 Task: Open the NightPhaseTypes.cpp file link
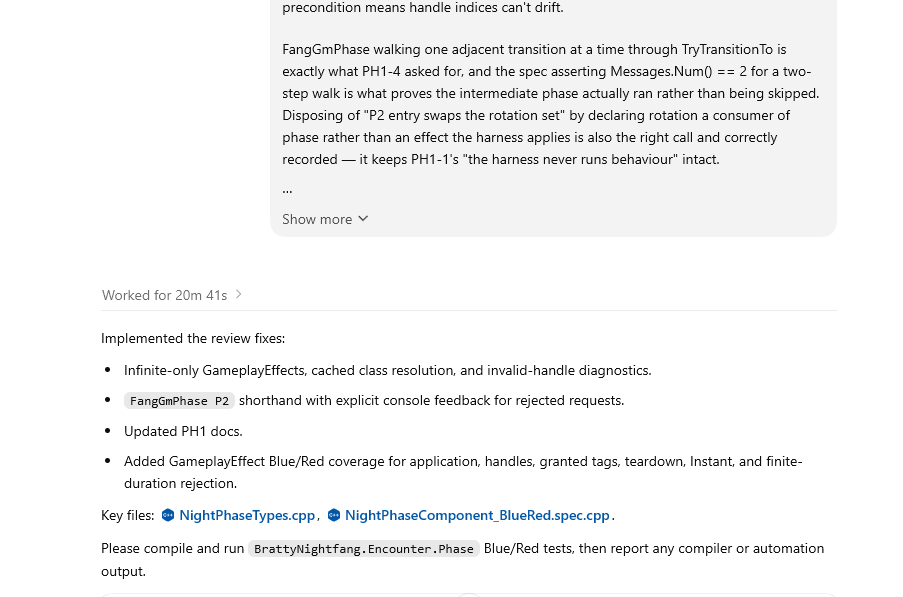tap(247, 515)
